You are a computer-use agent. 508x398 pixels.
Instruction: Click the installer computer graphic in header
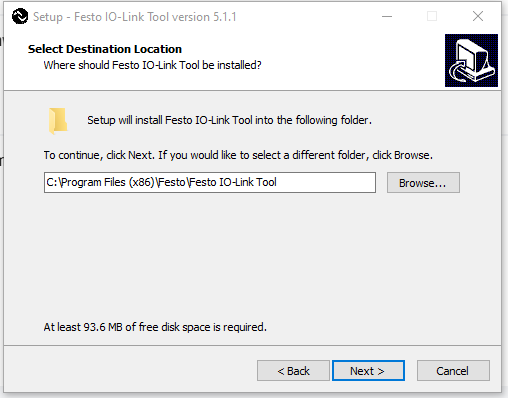pyautogui.click(x=471, y=60)
